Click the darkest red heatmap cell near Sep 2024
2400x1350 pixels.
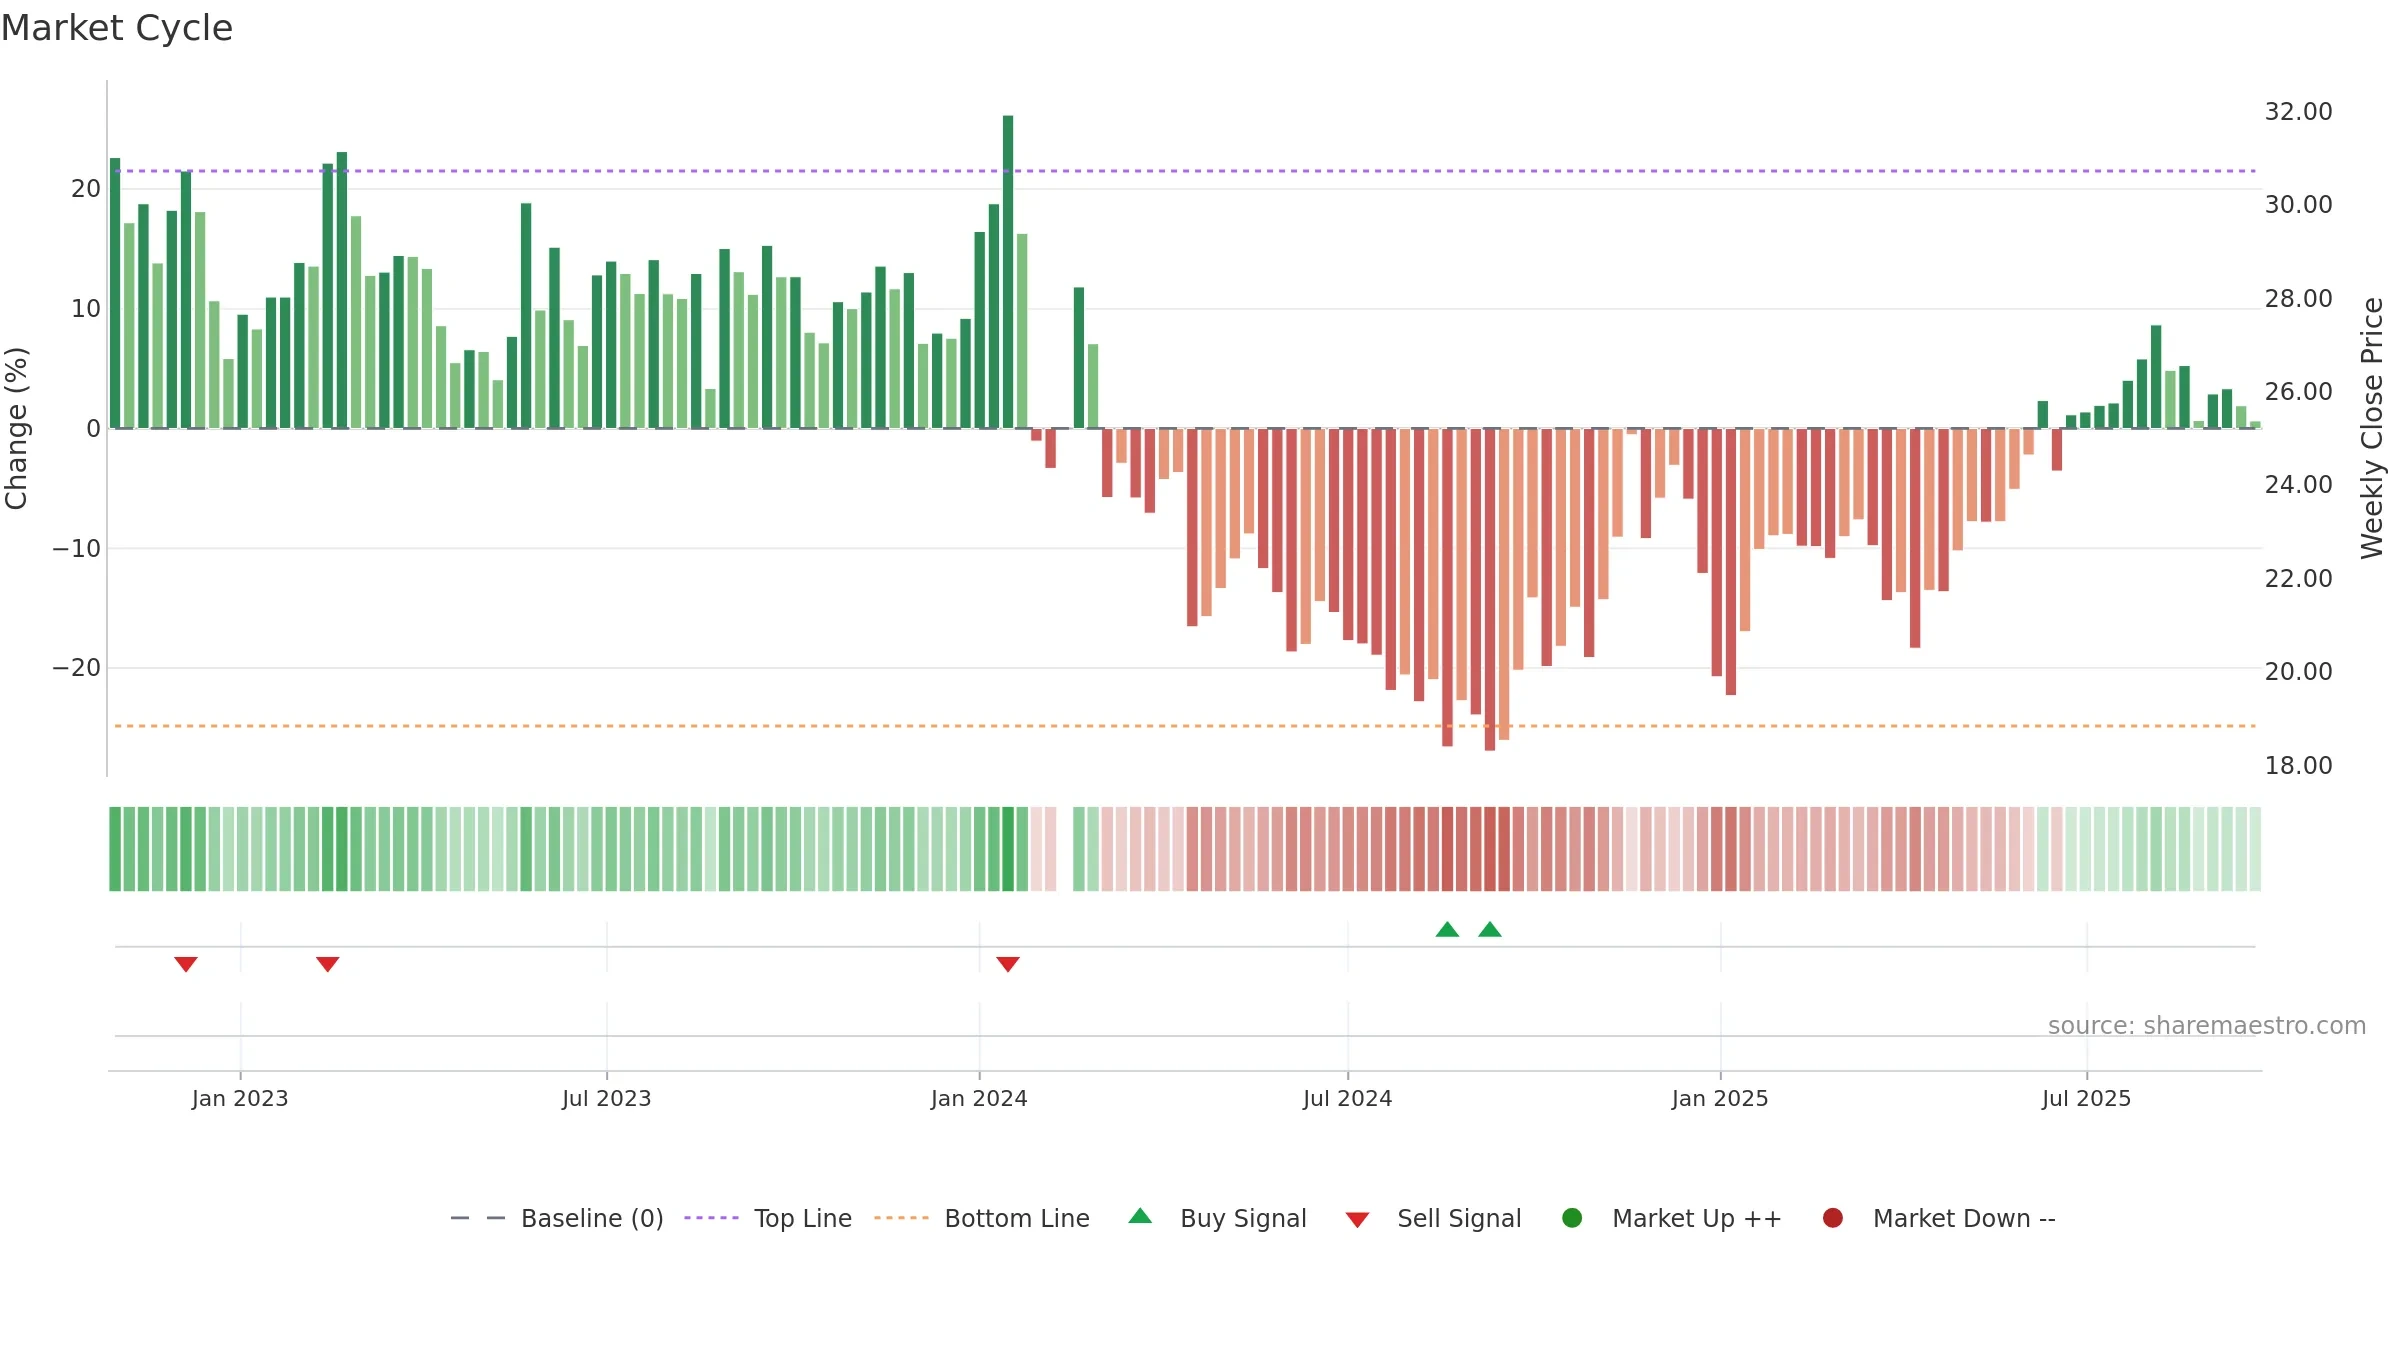[1490, 849]
